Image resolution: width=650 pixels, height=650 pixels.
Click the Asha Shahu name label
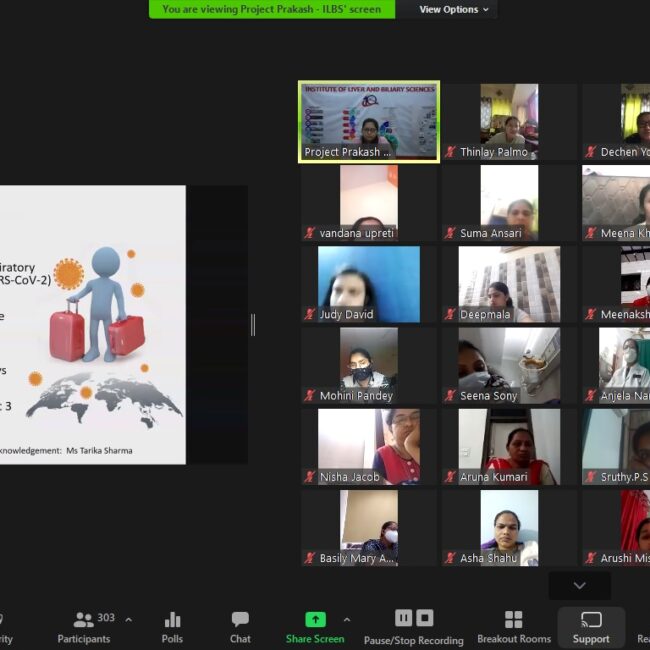pos(488,558)
